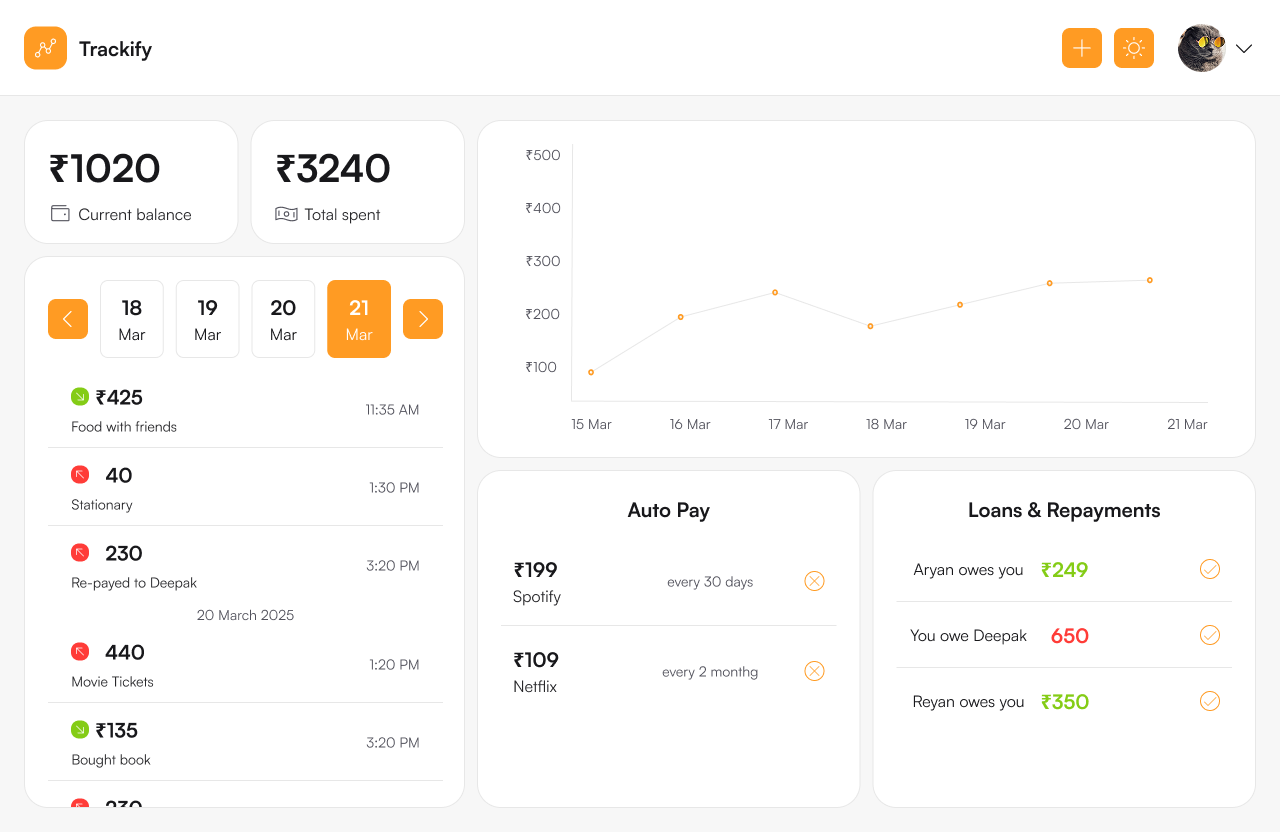Select the 20 Mar date tab
The image size is (1280, 832).
283,319
